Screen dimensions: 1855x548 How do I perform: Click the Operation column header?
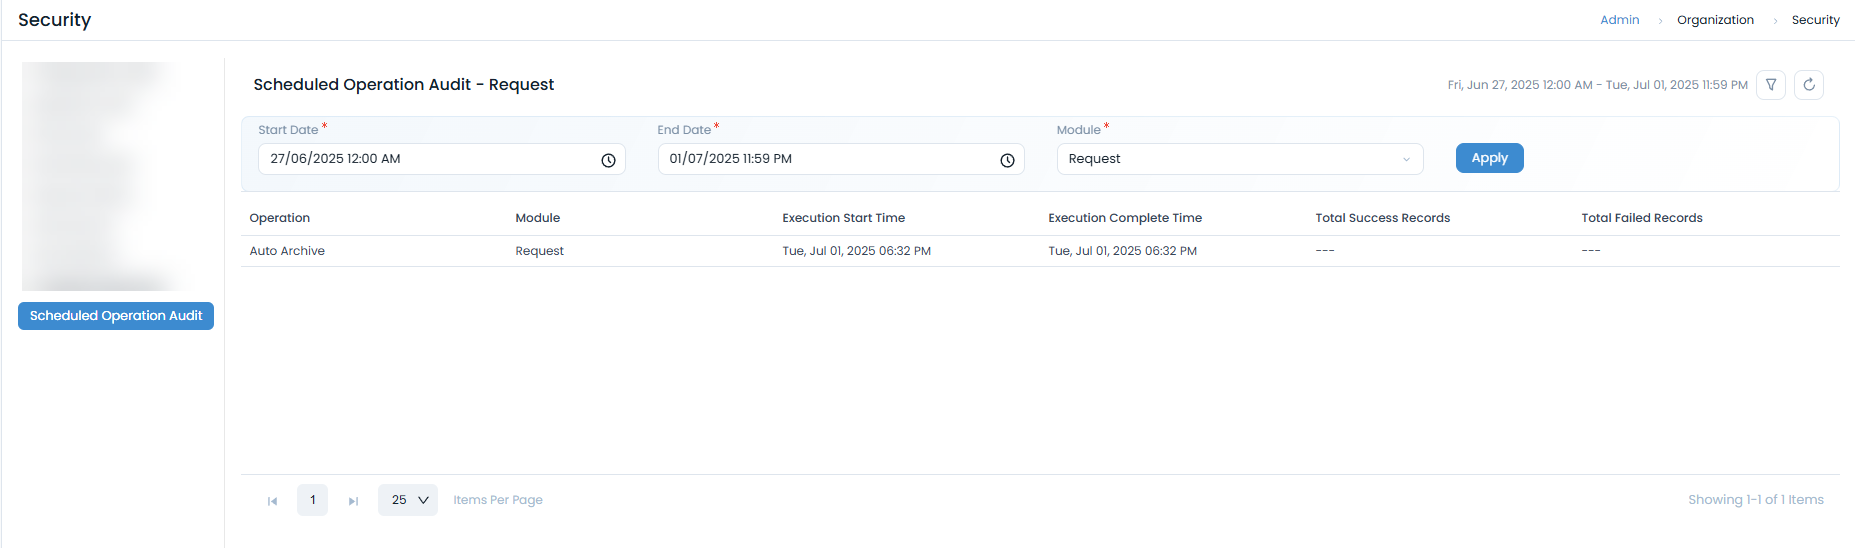(x=280, y=218)
